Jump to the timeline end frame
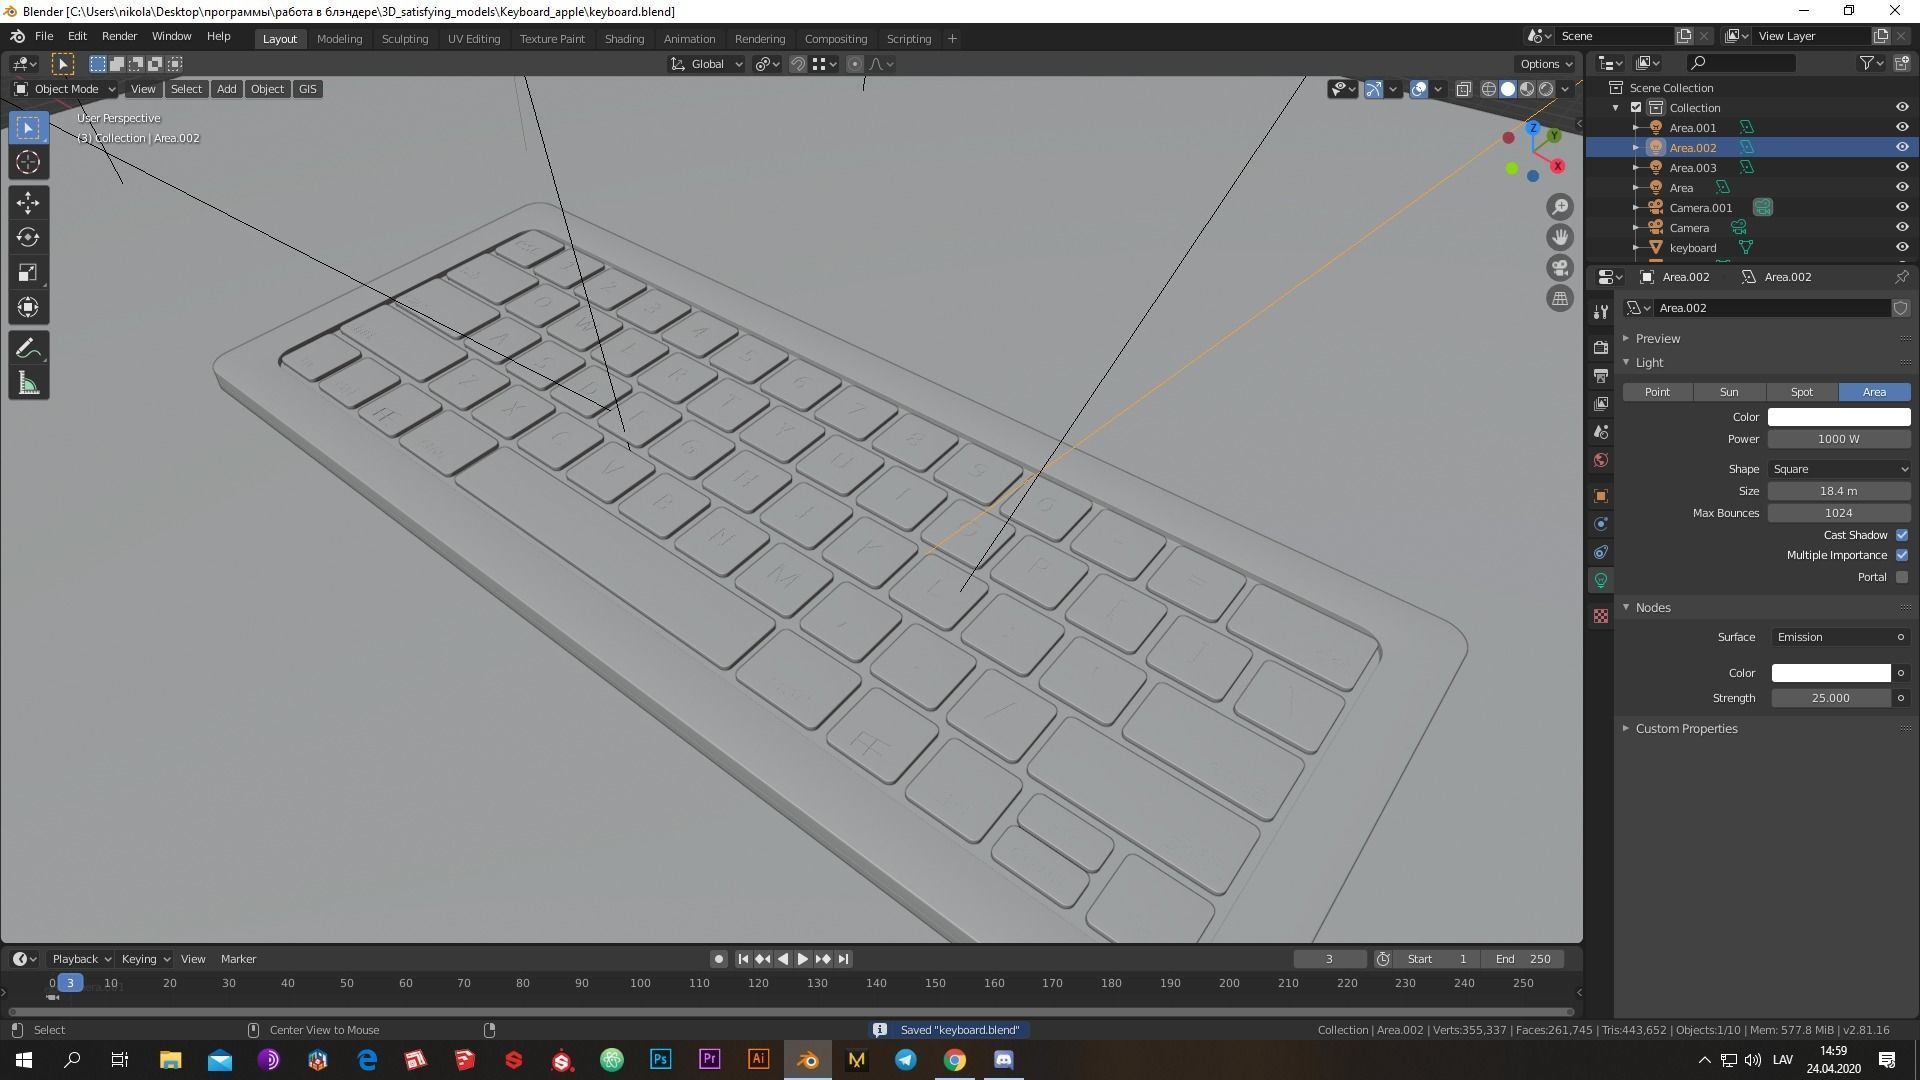The height and width of the screenshot is (1080, 1920). (x=843, y=959)
